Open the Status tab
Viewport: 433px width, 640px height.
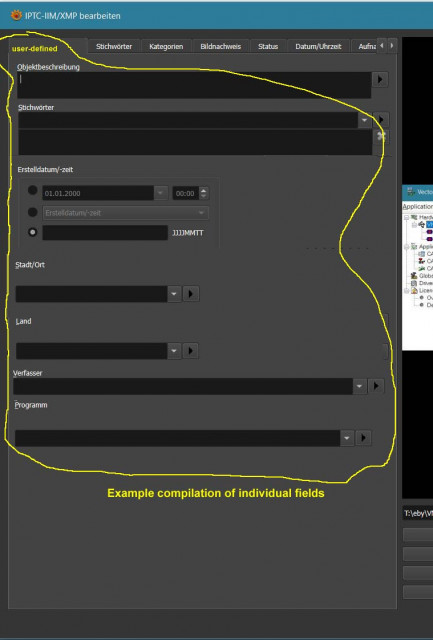click(268, 47)
